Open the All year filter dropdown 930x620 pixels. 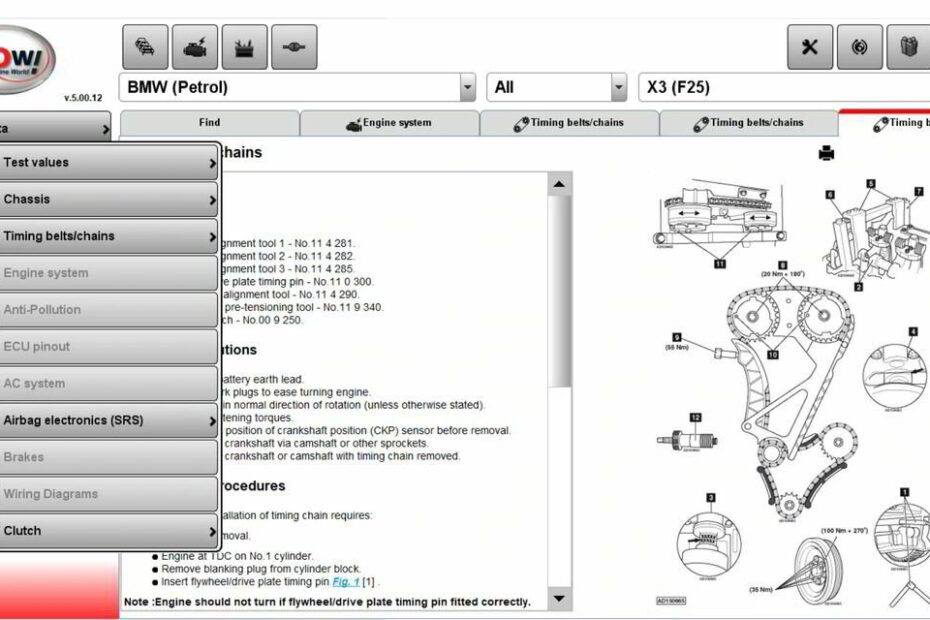tap(556, 88)
